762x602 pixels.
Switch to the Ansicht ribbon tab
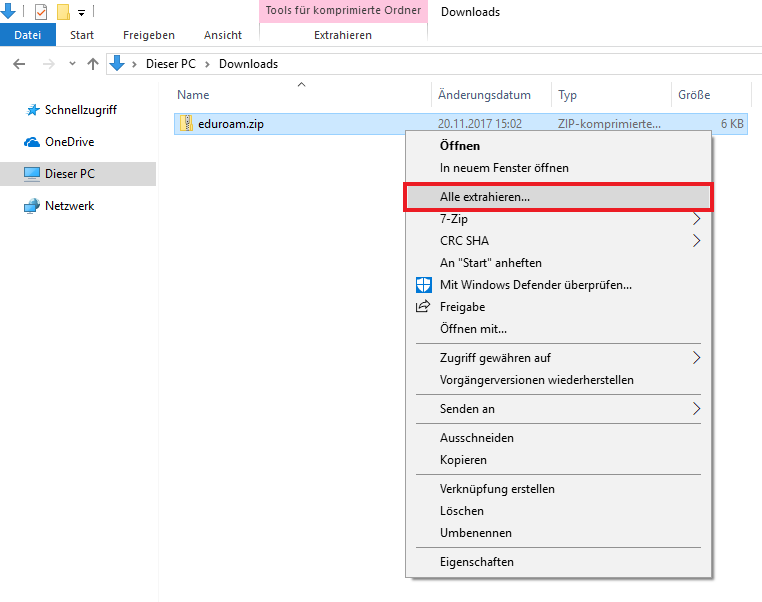[222, 35]
